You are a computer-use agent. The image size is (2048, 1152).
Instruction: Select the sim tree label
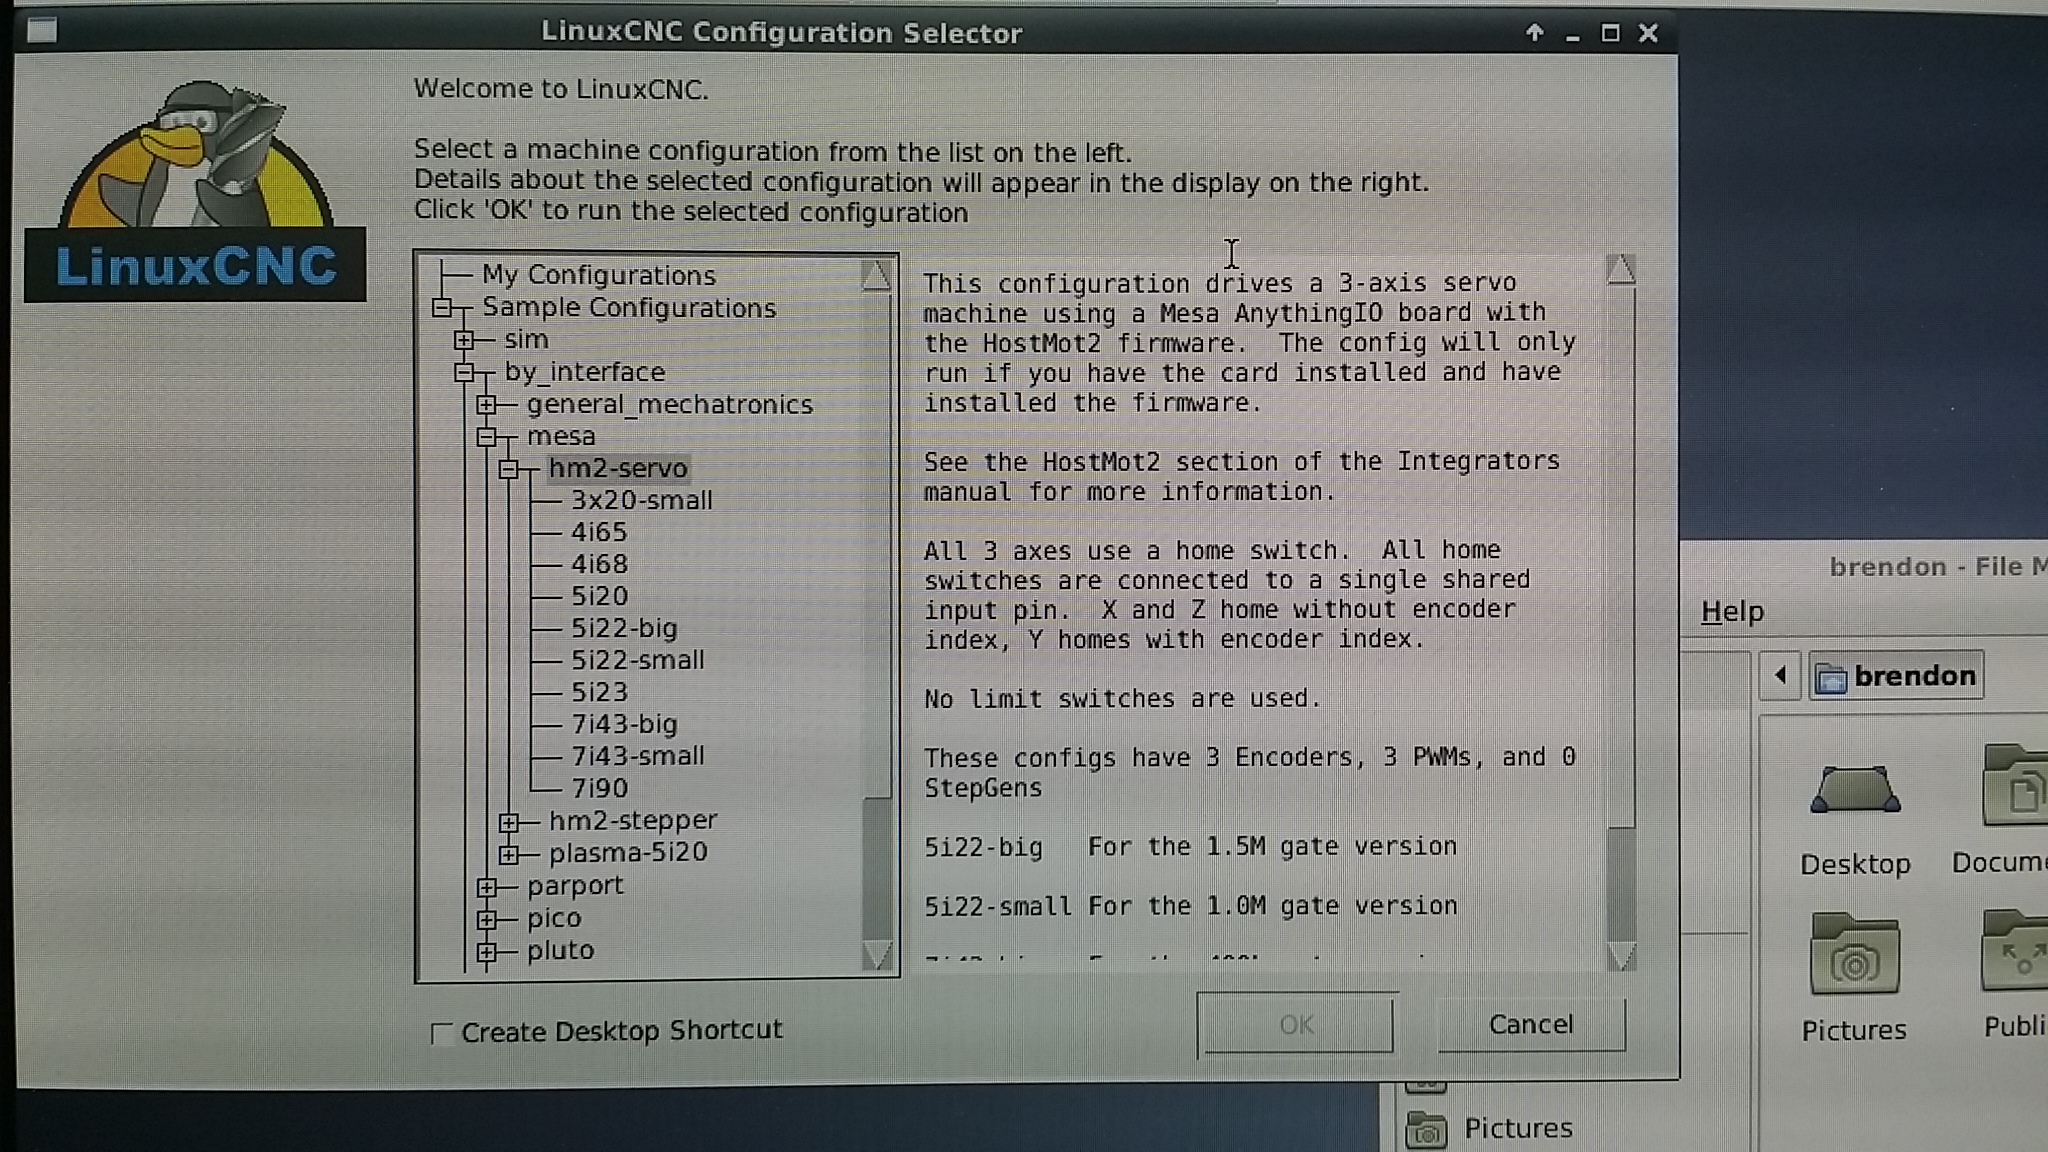pyautogui.click(x=526, y=340)
